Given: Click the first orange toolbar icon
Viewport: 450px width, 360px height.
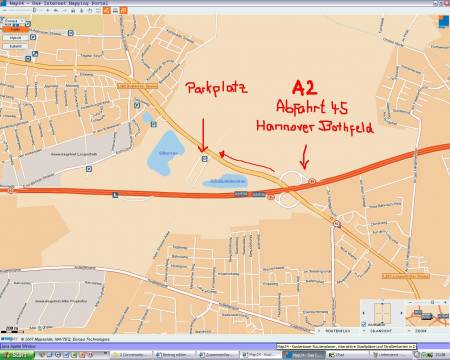Looking at the screenshot, I should pyautogui.click(x=107, y=10).
